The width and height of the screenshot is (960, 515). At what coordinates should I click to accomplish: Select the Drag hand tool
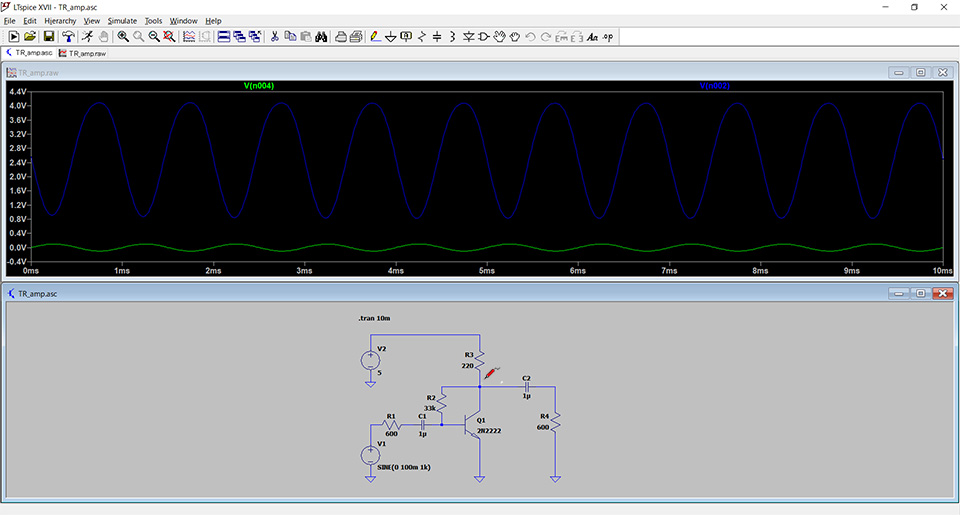point(515,37)
